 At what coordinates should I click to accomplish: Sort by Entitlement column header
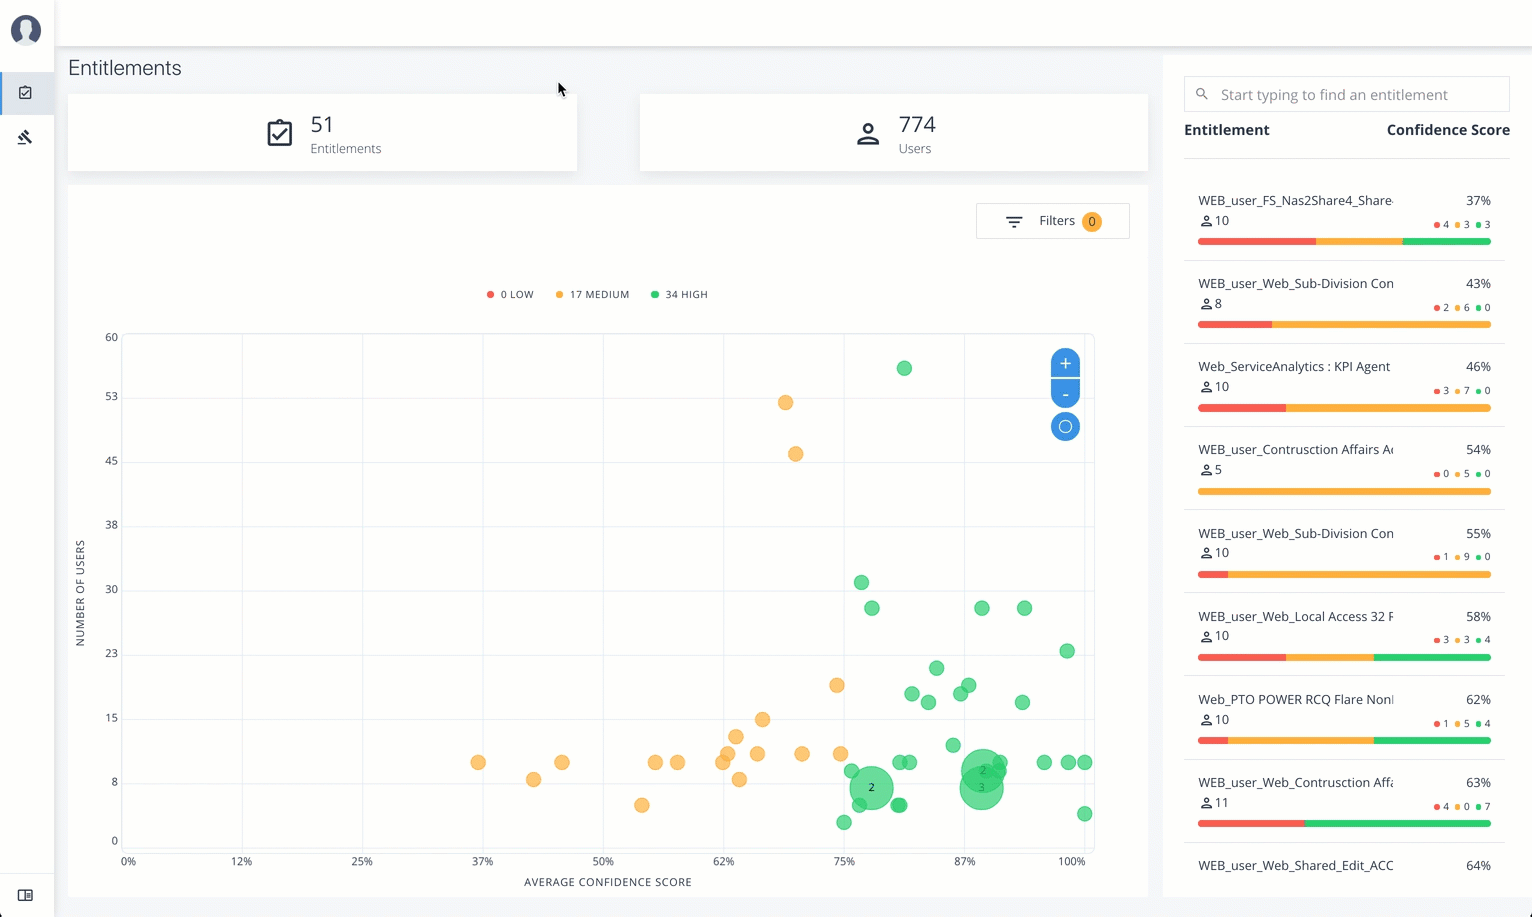click(1226, 130)
